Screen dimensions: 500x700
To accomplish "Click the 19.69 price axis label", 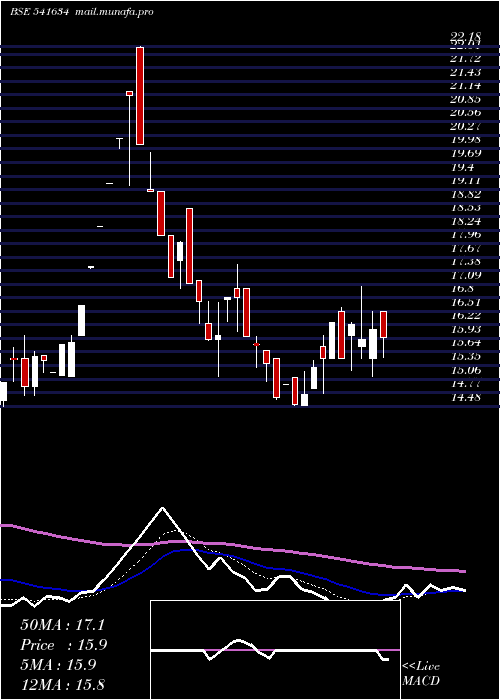I will coord(466,154).
